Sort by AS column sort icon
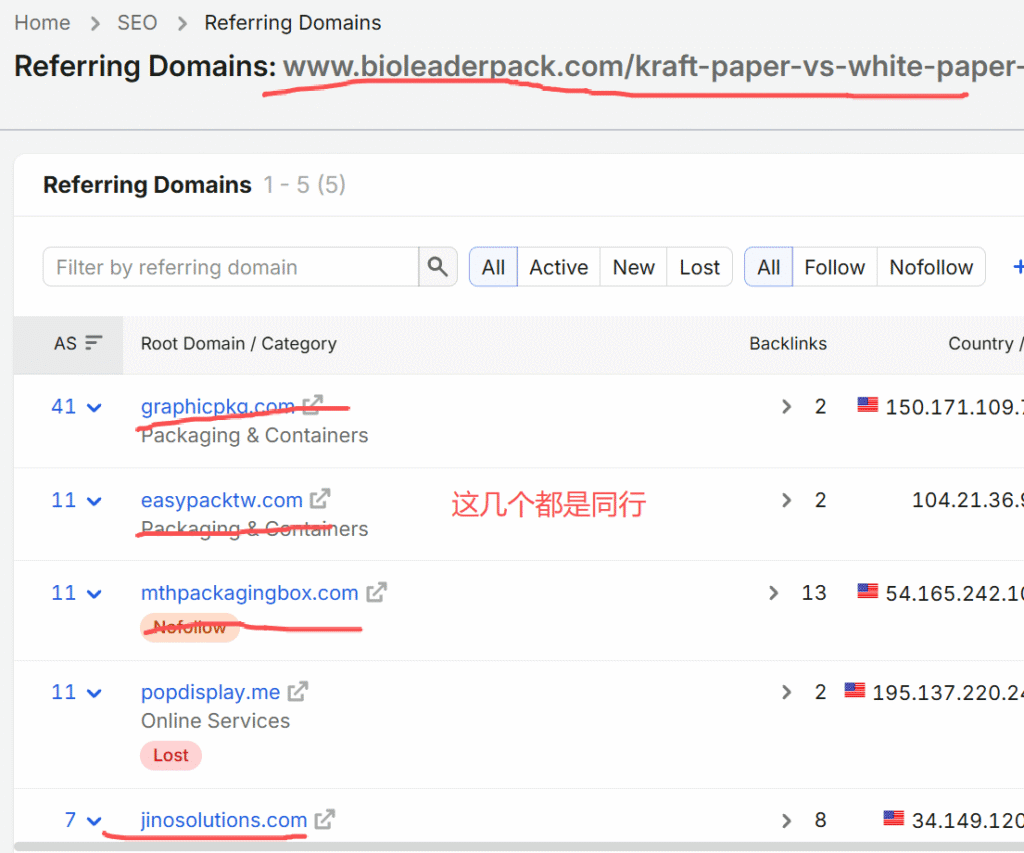Viewport: 1024px width, 853px height. click(94, 343)
